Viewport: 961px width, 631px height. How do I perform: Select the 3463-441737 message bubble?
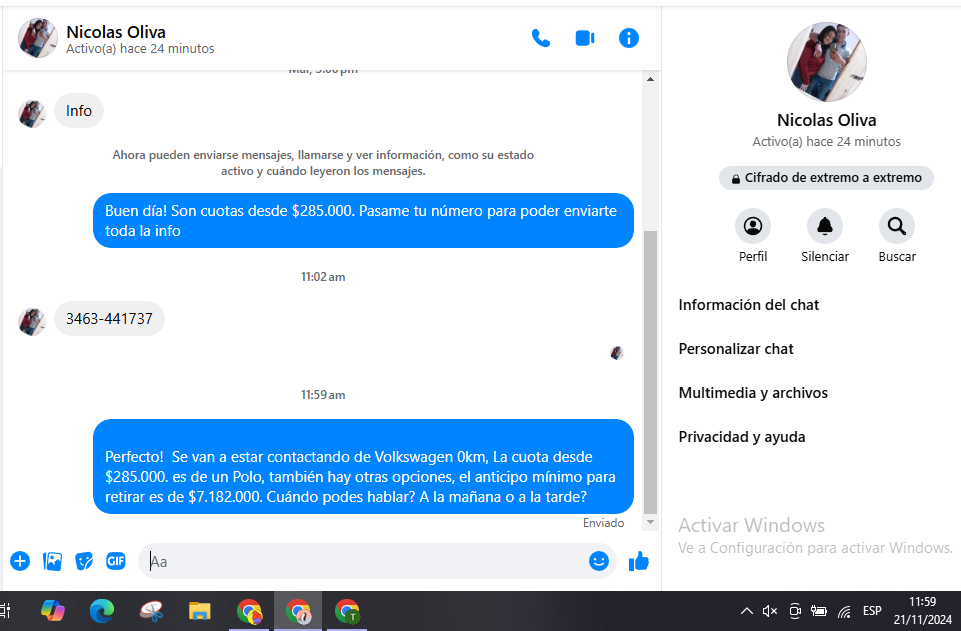(109, 319)
